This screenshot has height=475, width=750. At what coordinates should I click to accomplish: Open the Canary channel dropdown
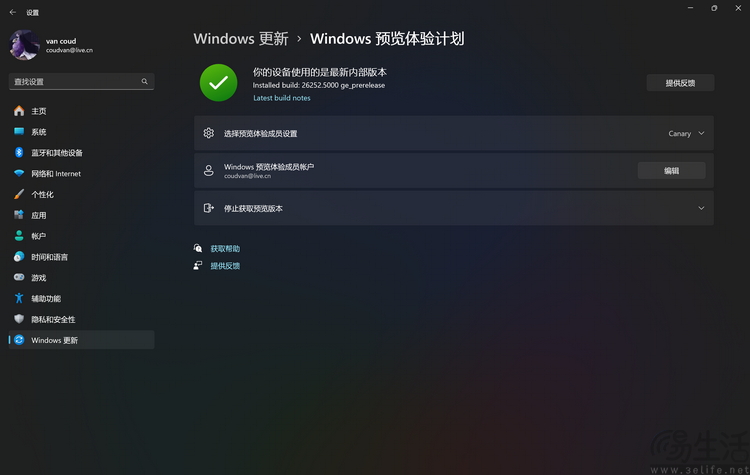[680, 133]
